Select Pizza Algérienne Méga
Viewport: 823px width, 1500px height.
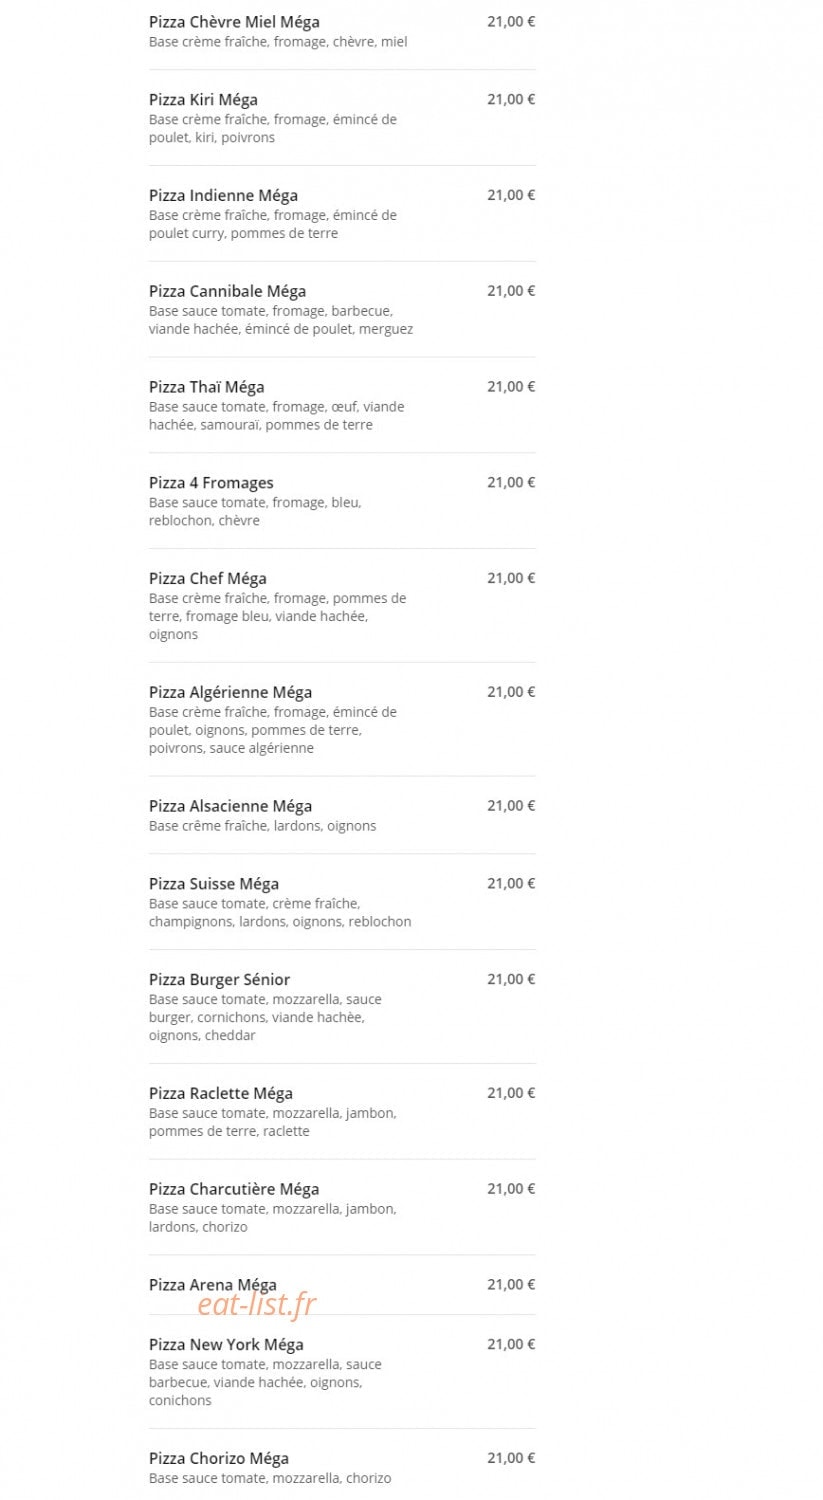(x=230, y=693)
